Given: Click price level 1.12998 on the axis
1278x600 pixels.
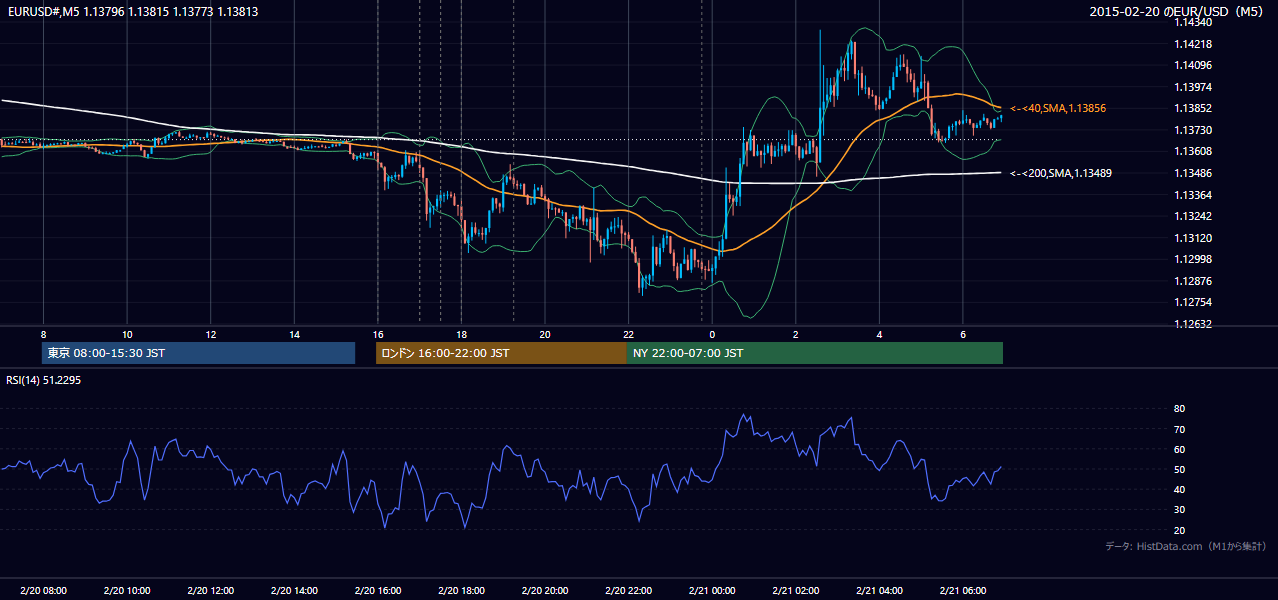Looking at the screenshot, I should tap(1192, 259).
